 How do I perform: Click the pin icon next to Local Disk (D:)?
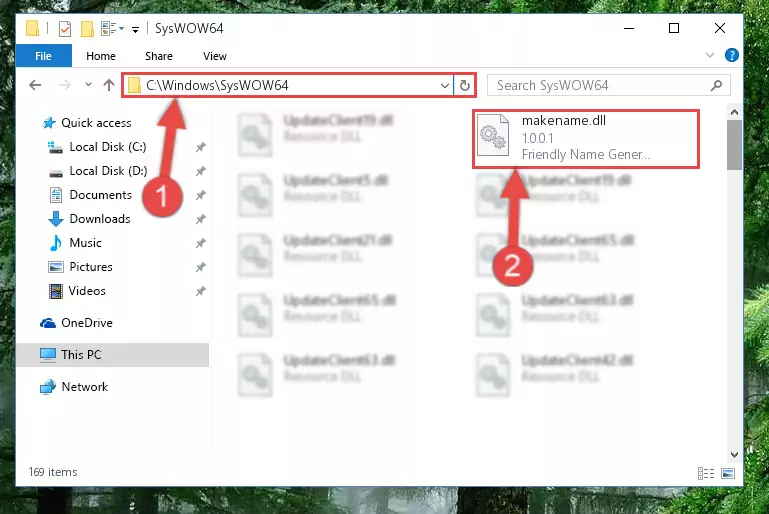201,171
